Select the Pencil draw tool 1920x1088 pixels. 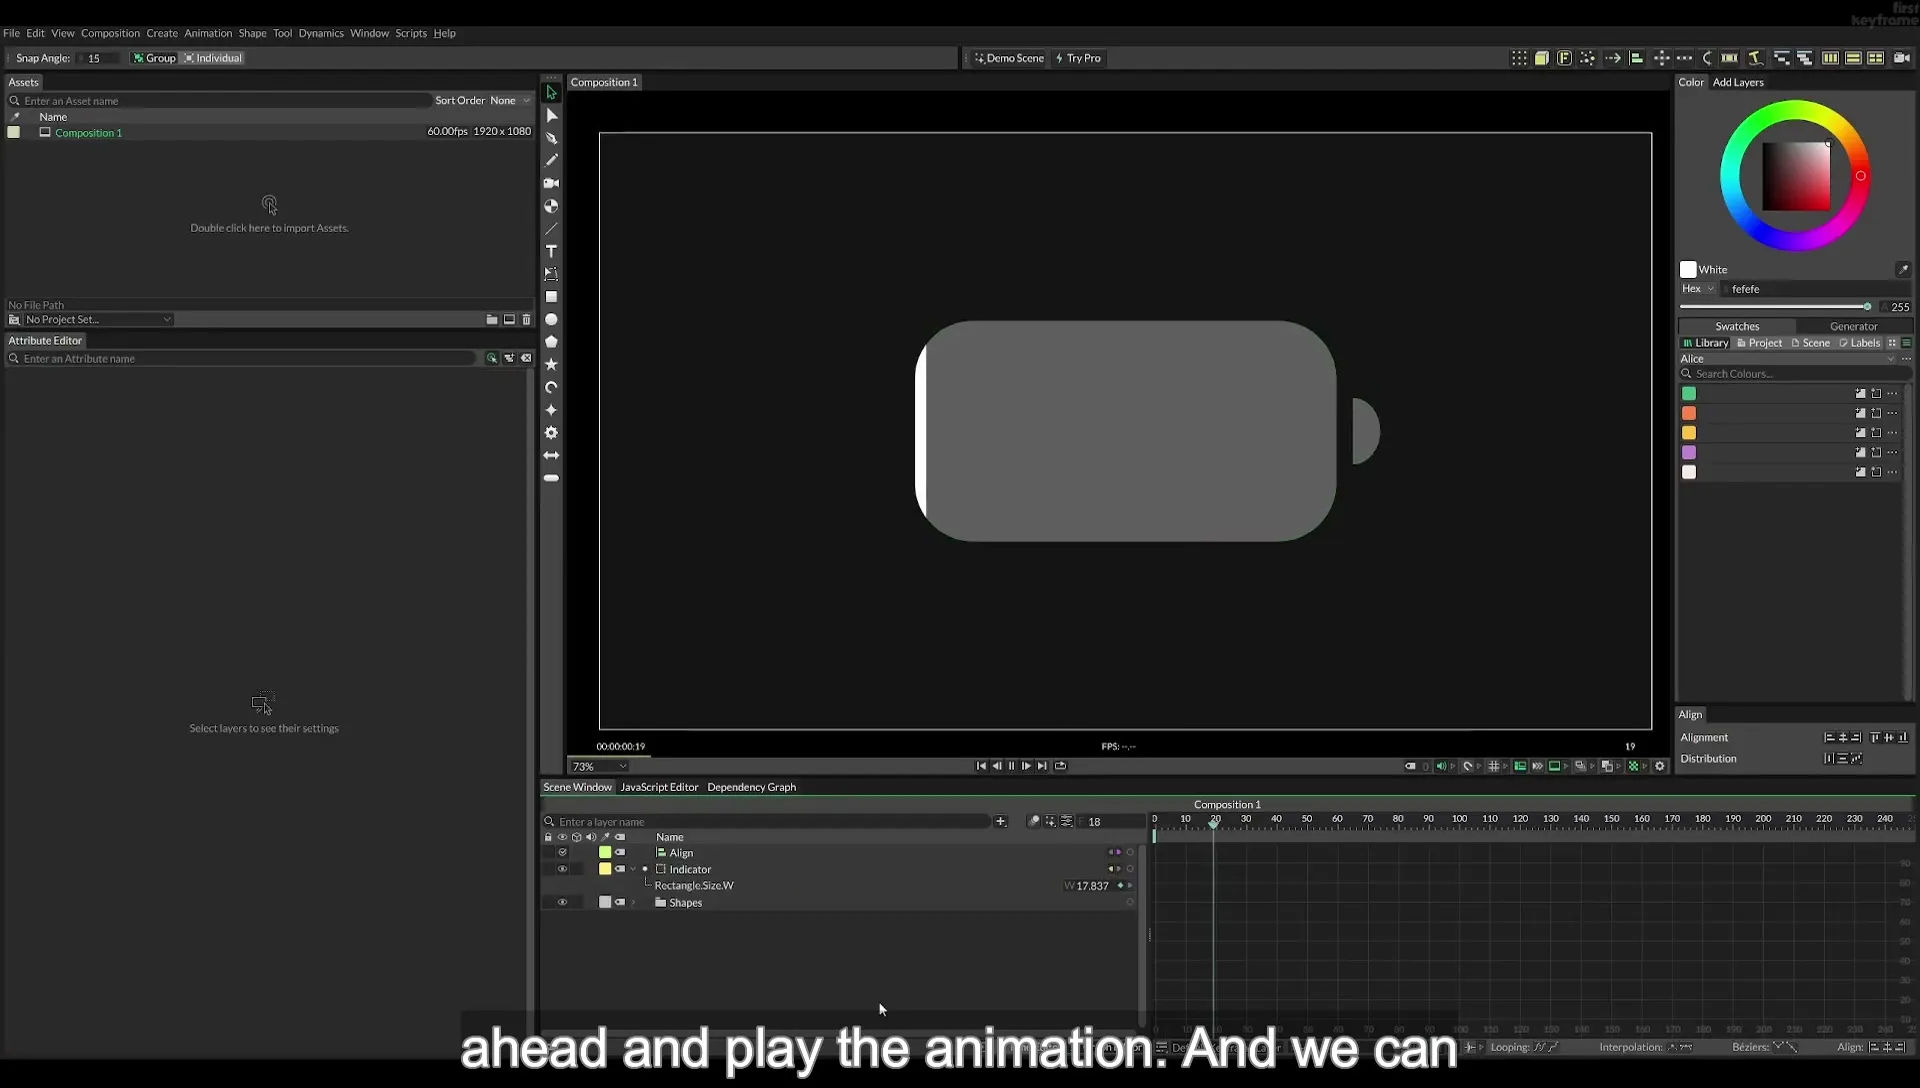[x=551, y=160]
